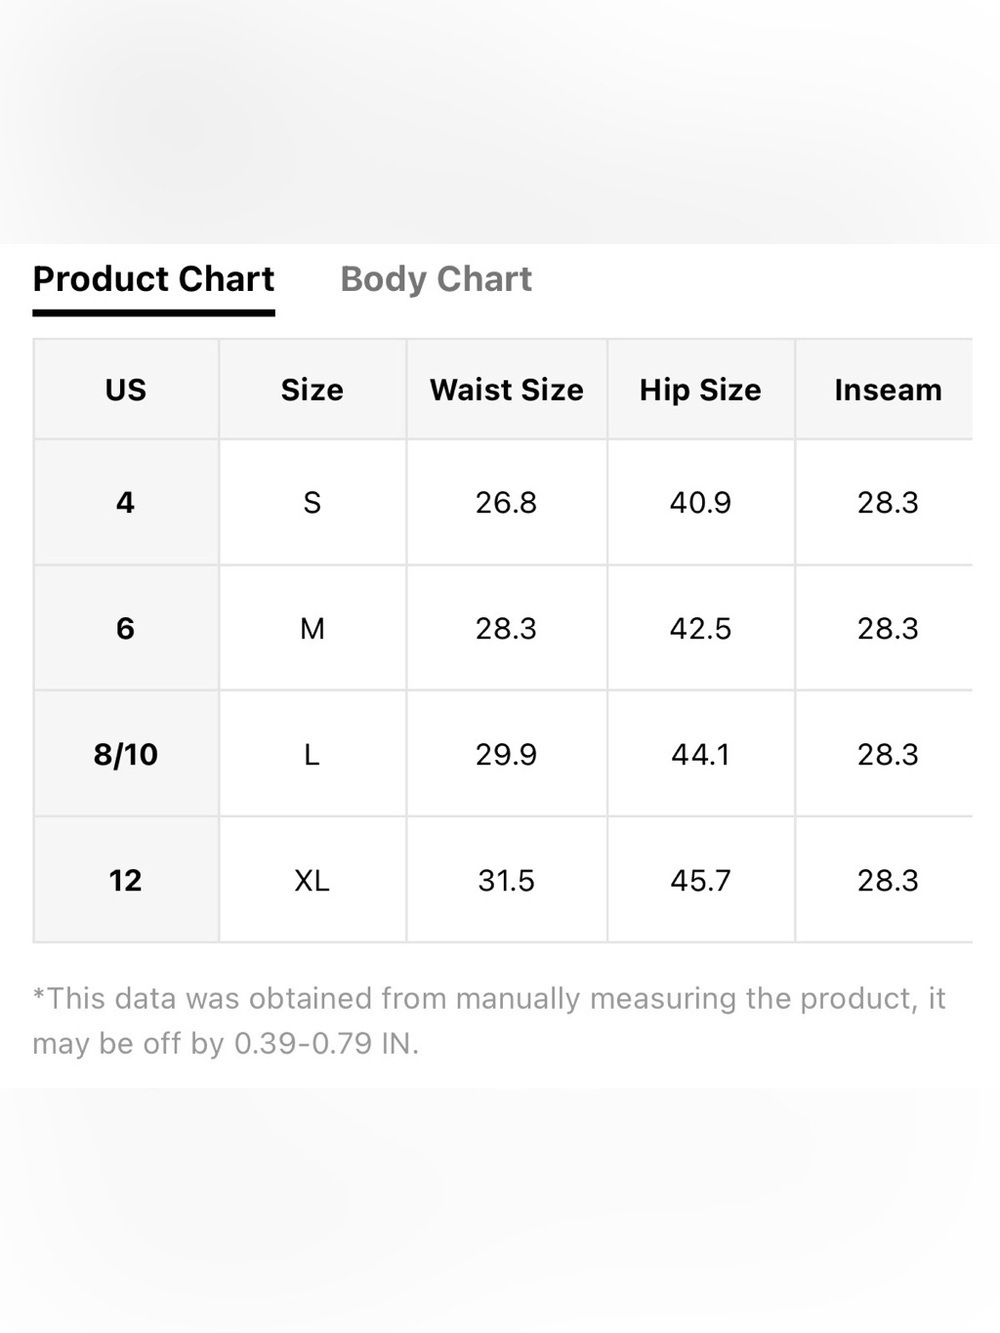Screen dimensions: 1000x1333
Task: Select the Product Chart tab
Action: (153, 279)
